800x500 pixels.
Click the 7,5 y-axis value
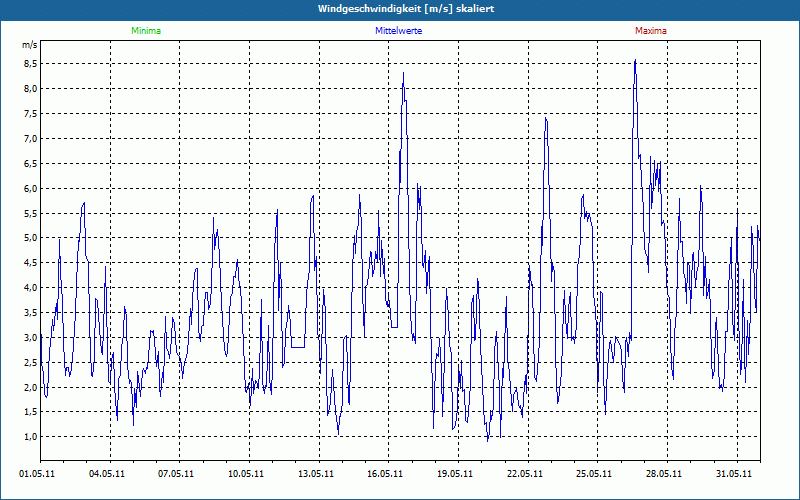(31, 114)
